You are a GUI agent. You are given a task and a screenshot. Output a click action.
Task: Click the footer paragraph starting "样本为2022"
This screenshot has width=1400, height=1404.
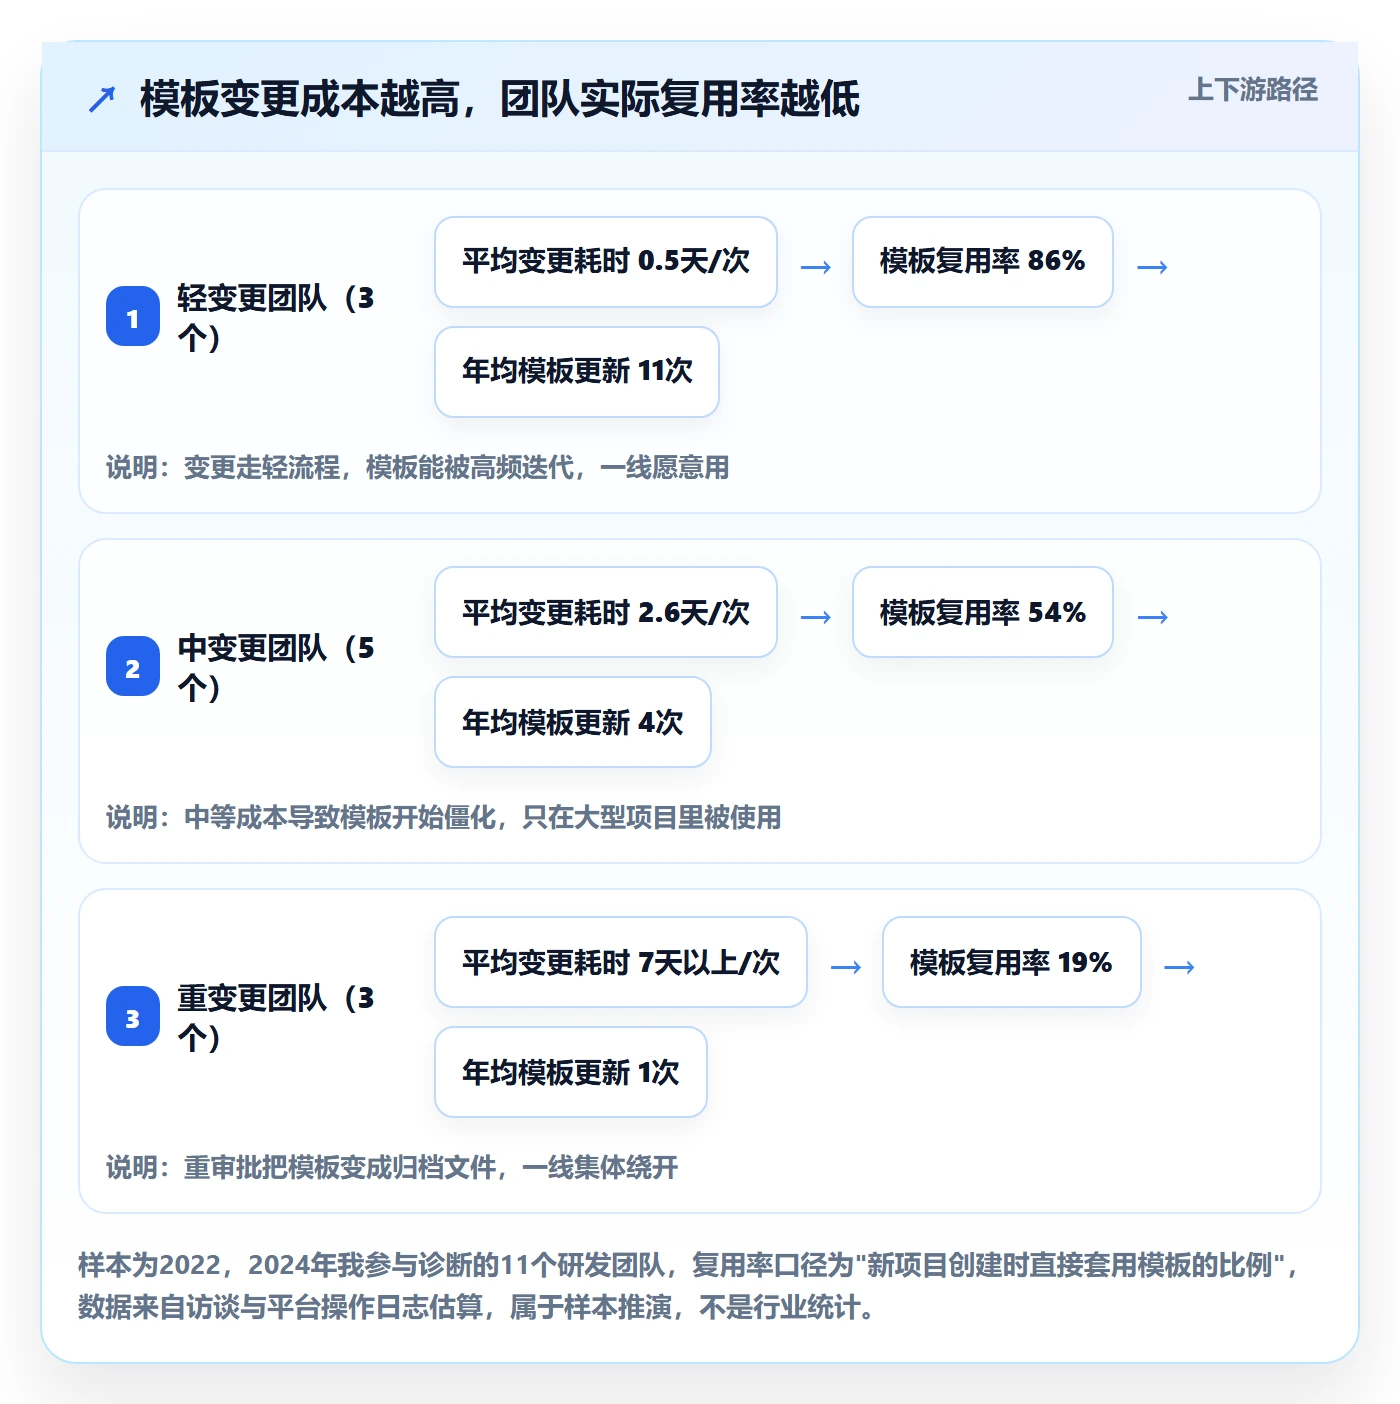click(x=690, y=1286)
